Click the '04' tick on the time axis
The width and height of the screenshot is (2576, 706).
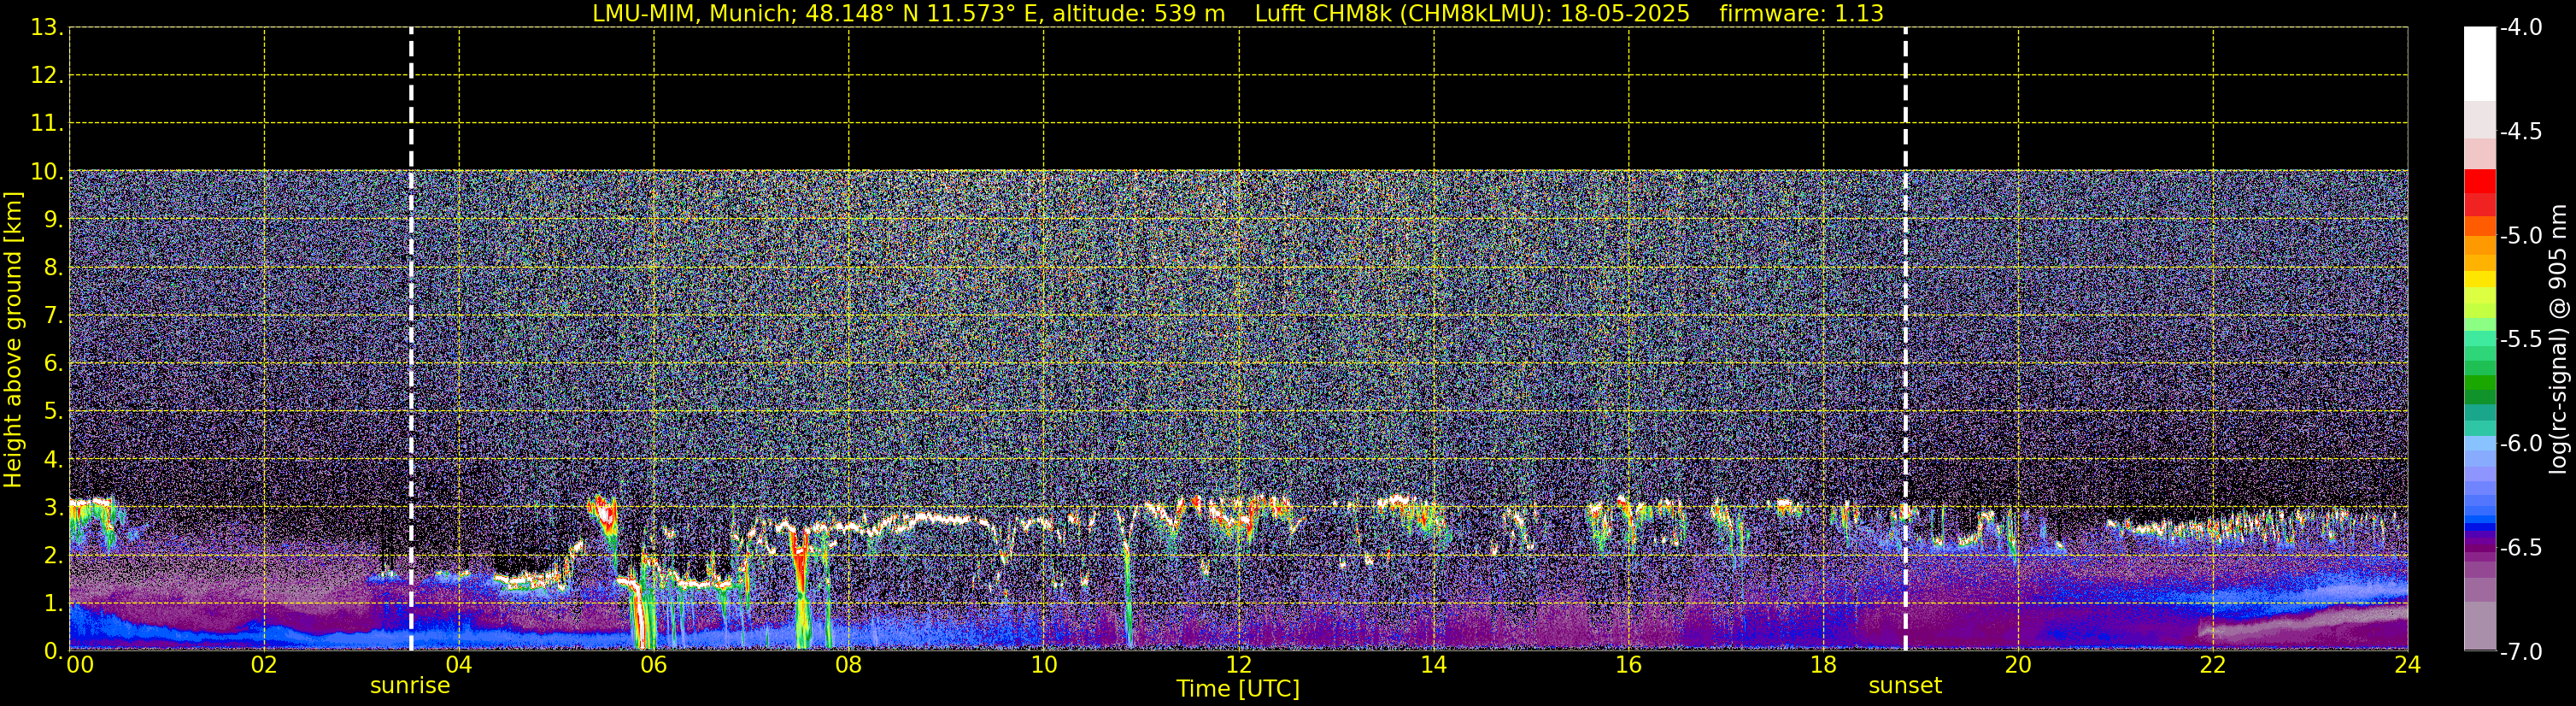[x=459, y=666]
